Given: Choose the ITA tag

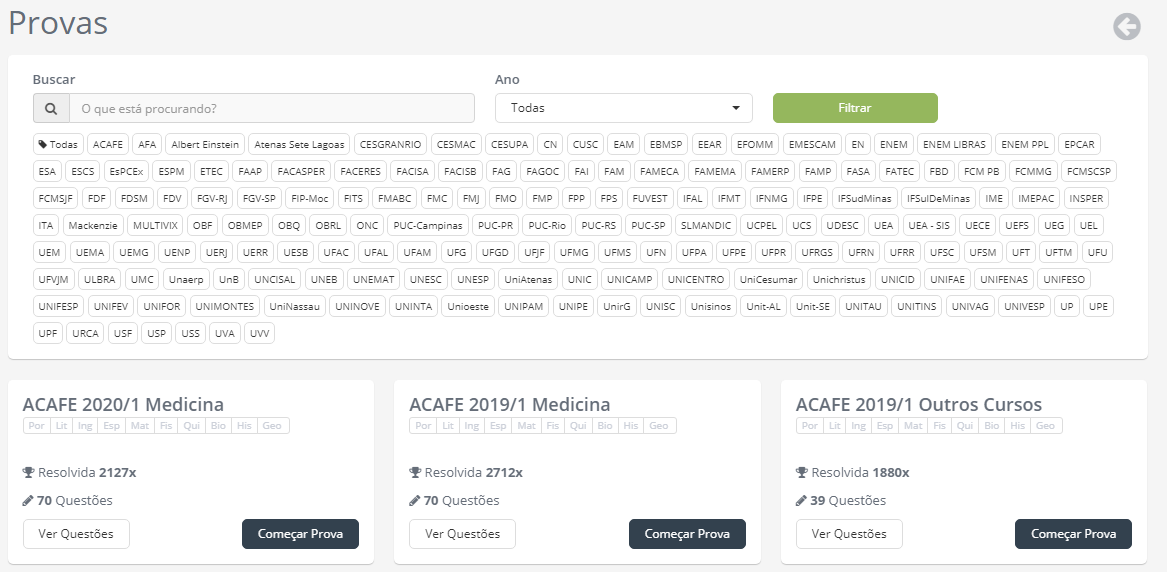Looking at the screenshot, I should 46,225.
